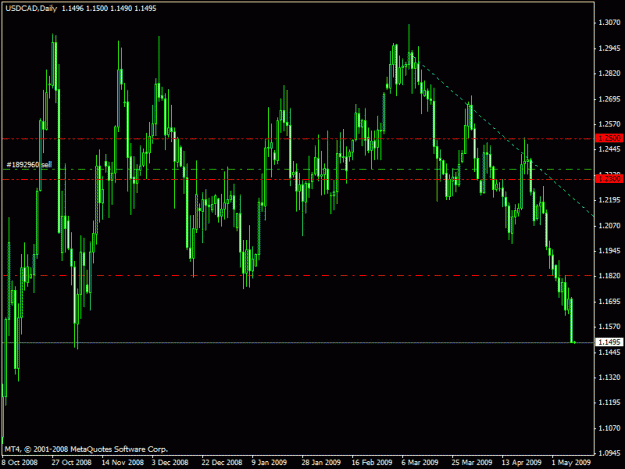The width and height of the screenshot is (625, 469).
Task: Click the 27 Oct 2008 date label
Action: pyautogui.click(x=71, y=463)
